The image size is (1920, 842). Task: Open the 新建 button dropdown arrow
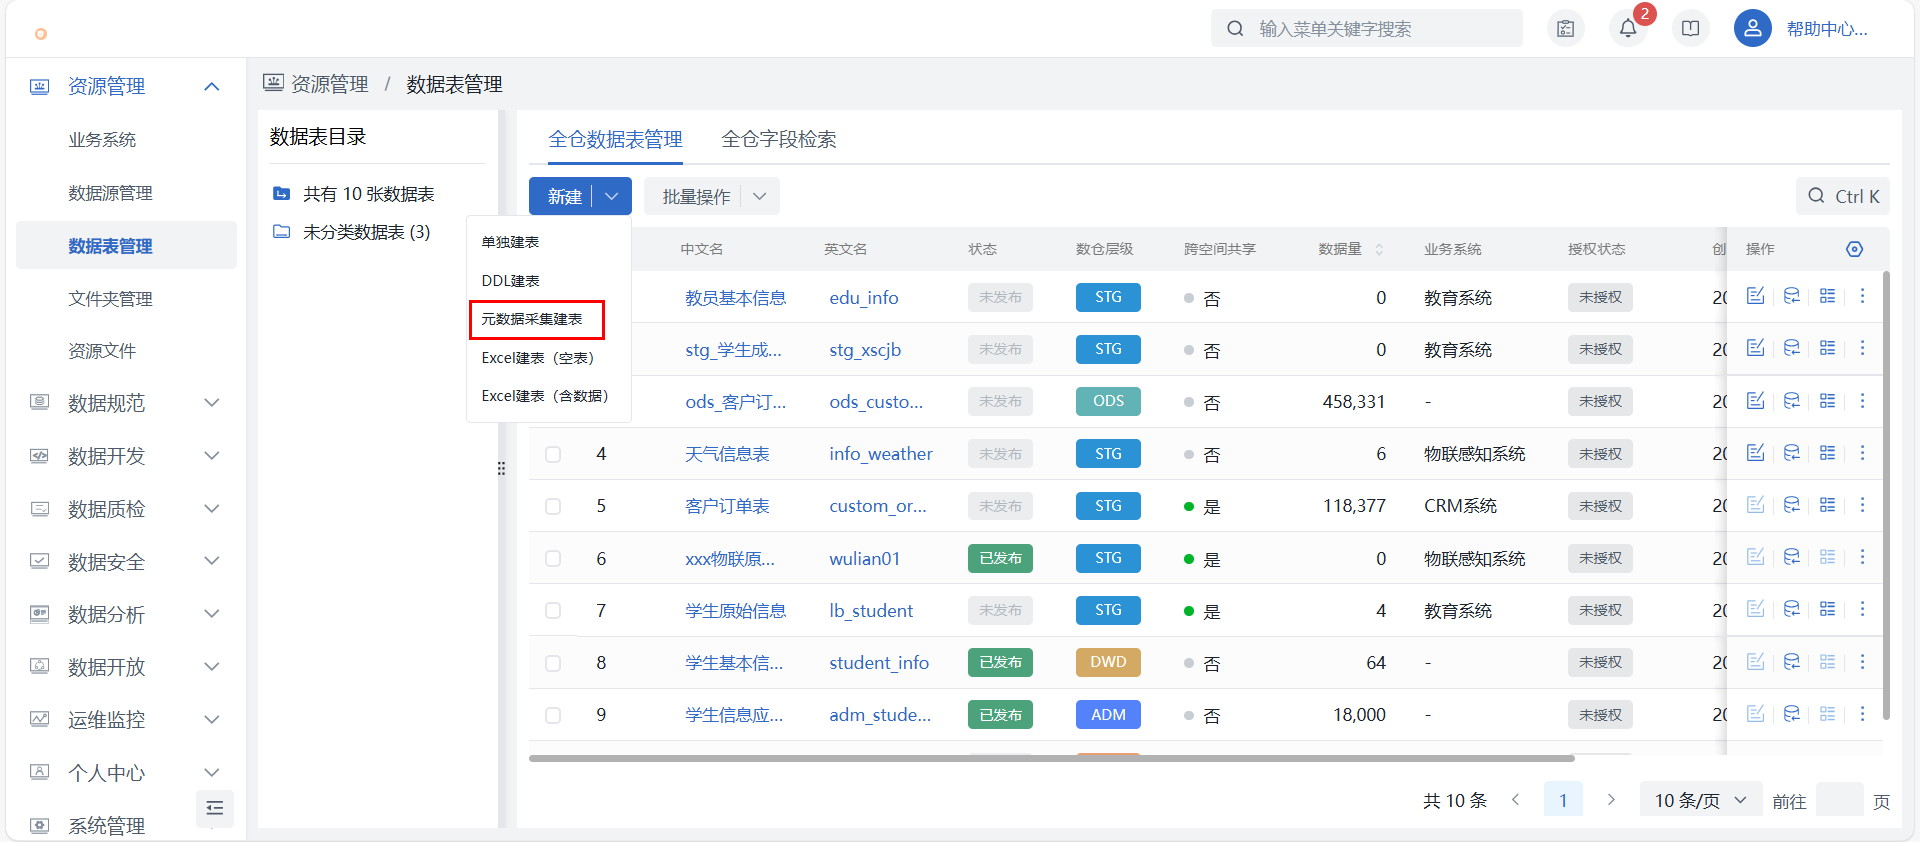click(x=612, y=196)
